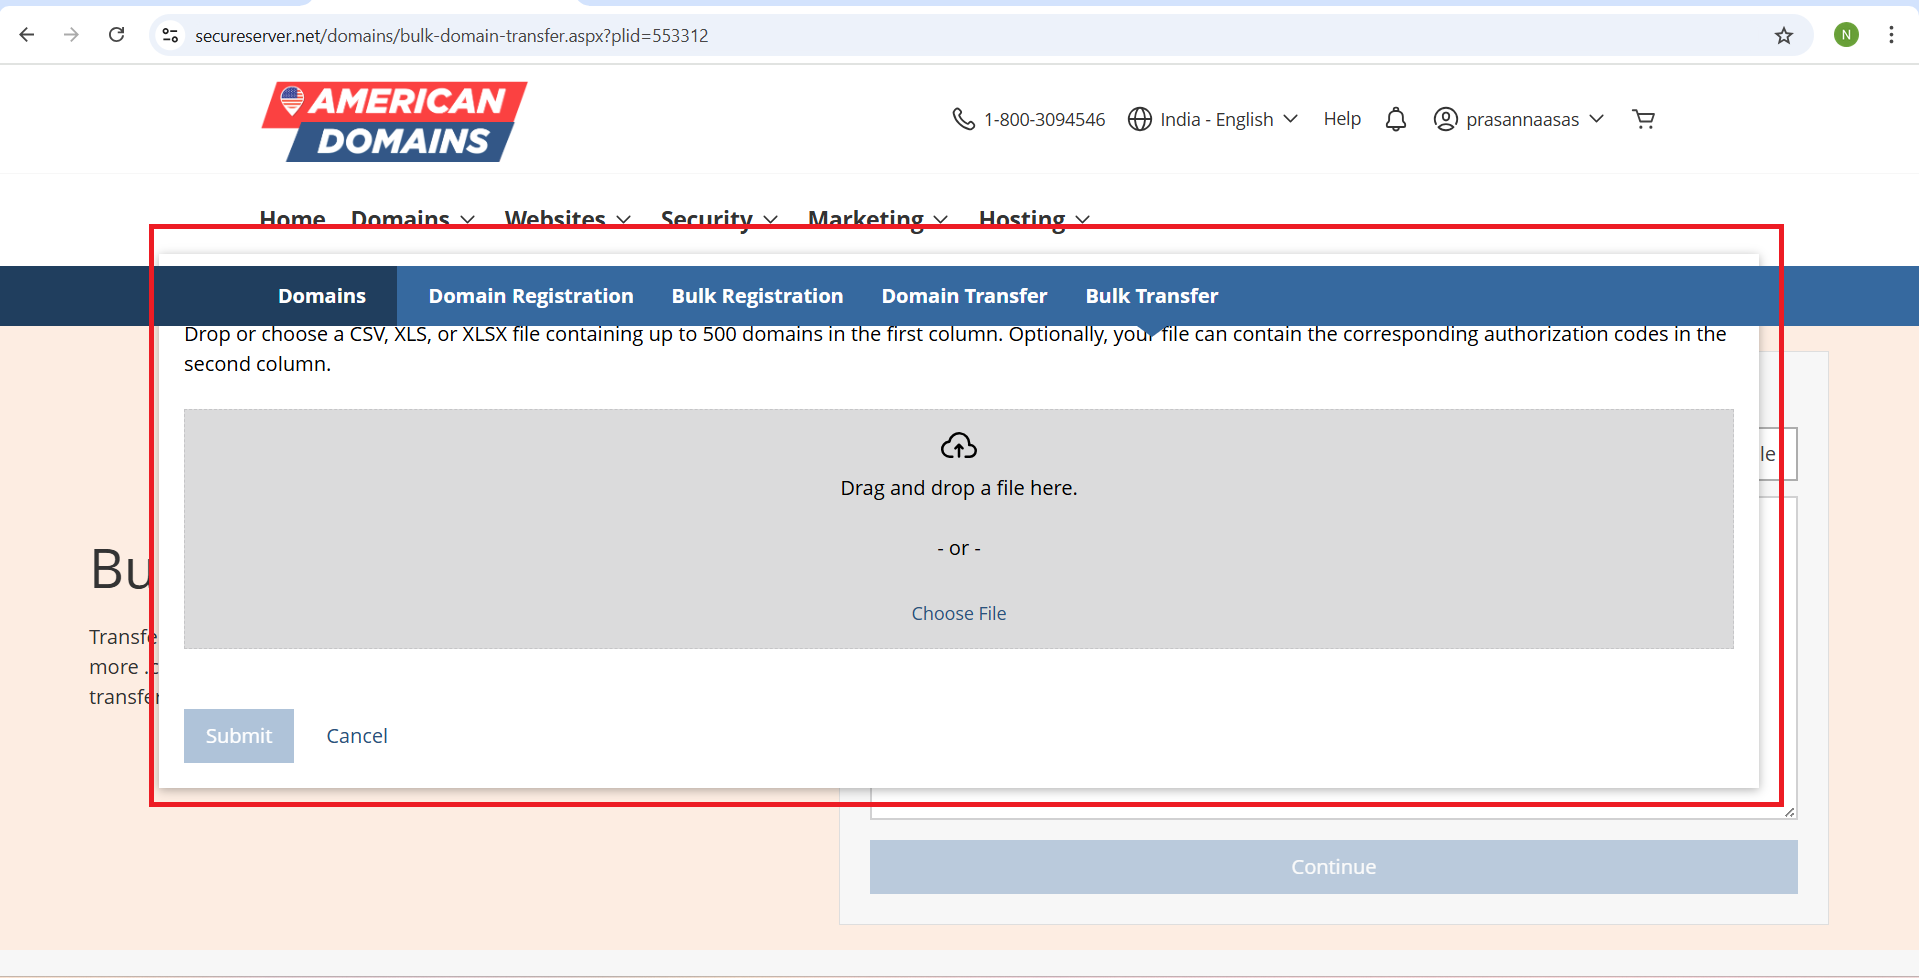Open the notifications bell
Image resolution: width=1919 pixels, height=978 pixels.
tap(1395, 119)
